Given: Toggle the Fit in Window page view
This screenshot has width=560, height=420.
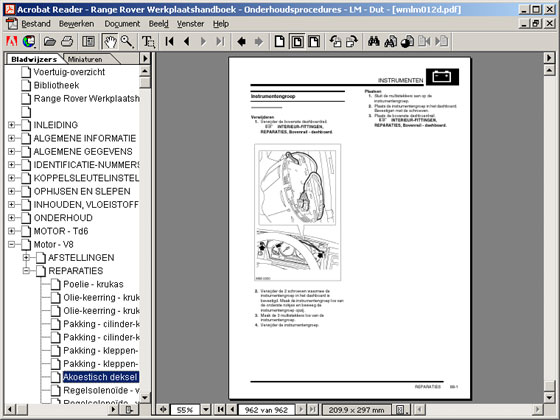Looking at the screenshot, I should pyautogui.click(x=297, y=42).
